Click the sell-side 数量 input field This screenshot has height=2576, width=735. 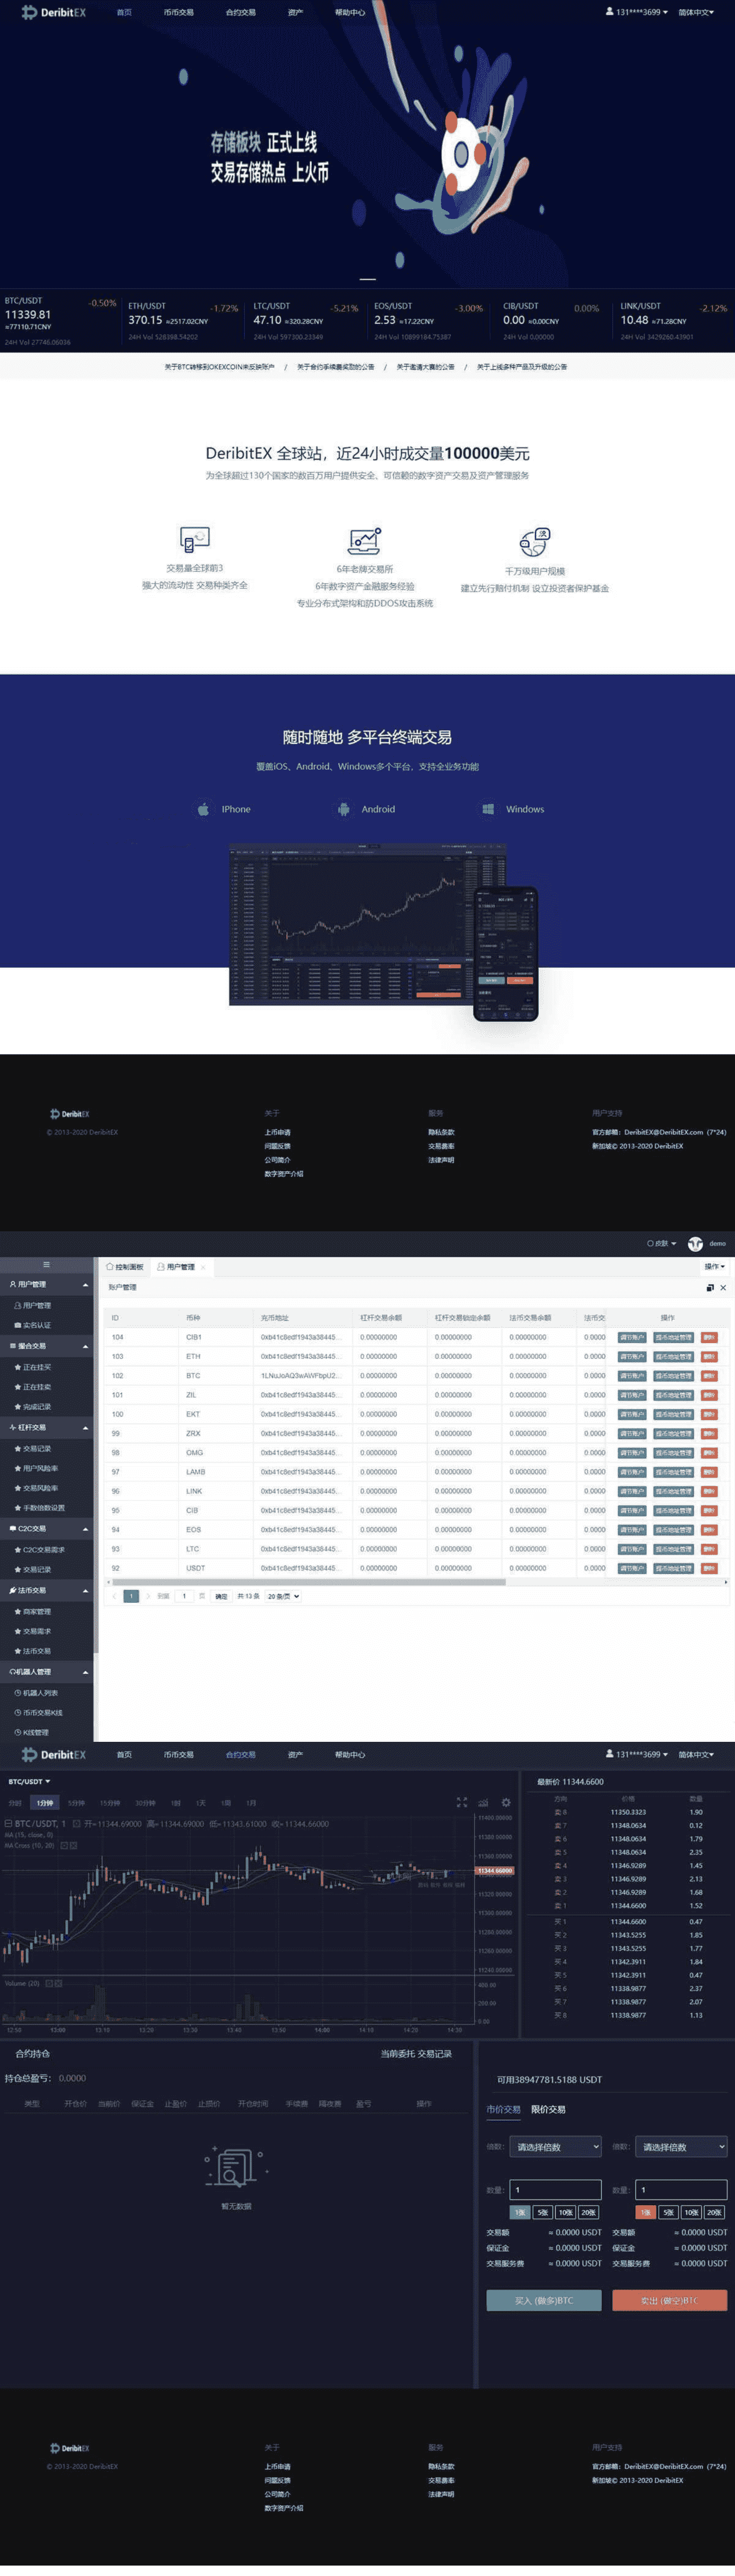(681, 2189)
